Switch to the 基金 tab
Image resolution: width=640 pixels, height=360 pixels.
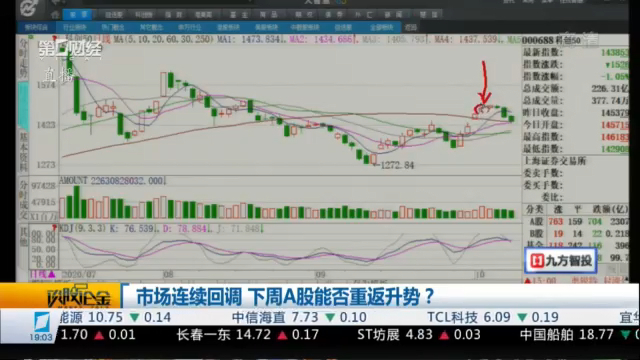pos(239,15)
